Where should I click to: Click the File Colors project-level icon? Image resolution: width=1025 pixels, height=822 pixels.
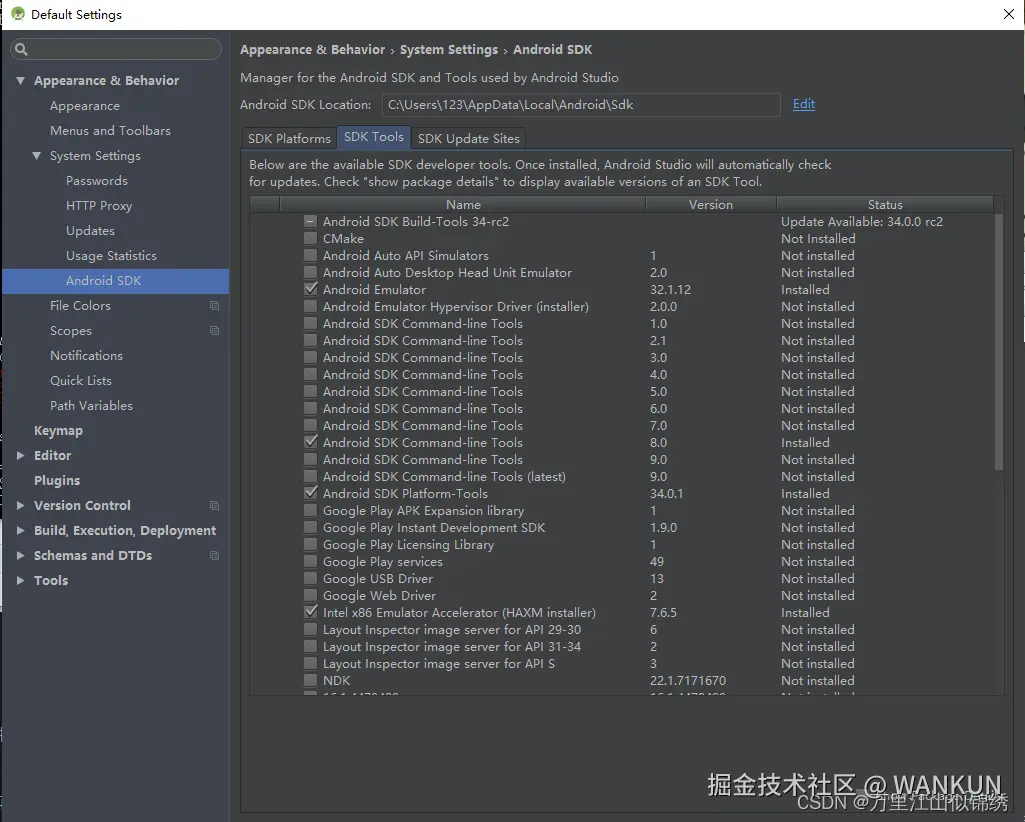[214, 305]
